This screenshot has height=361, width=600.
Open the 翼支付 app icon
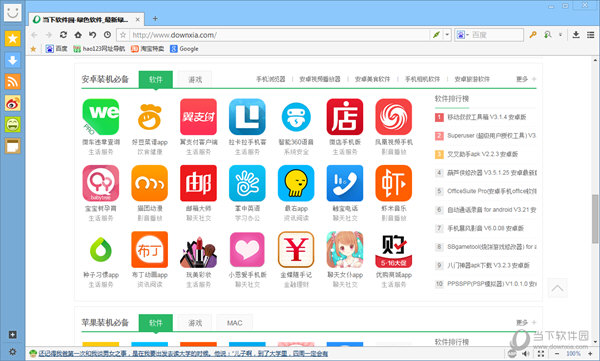[198, 117]
